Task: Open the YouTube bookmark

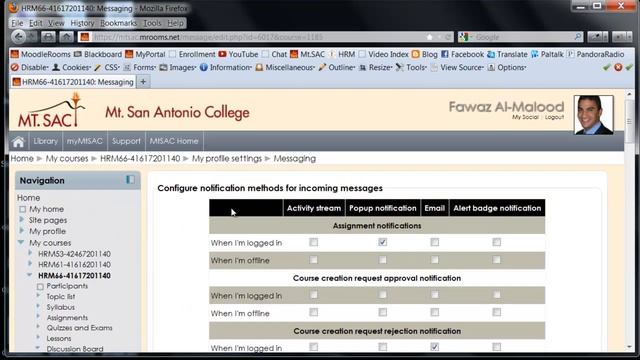Action: (x=238, y=54)
